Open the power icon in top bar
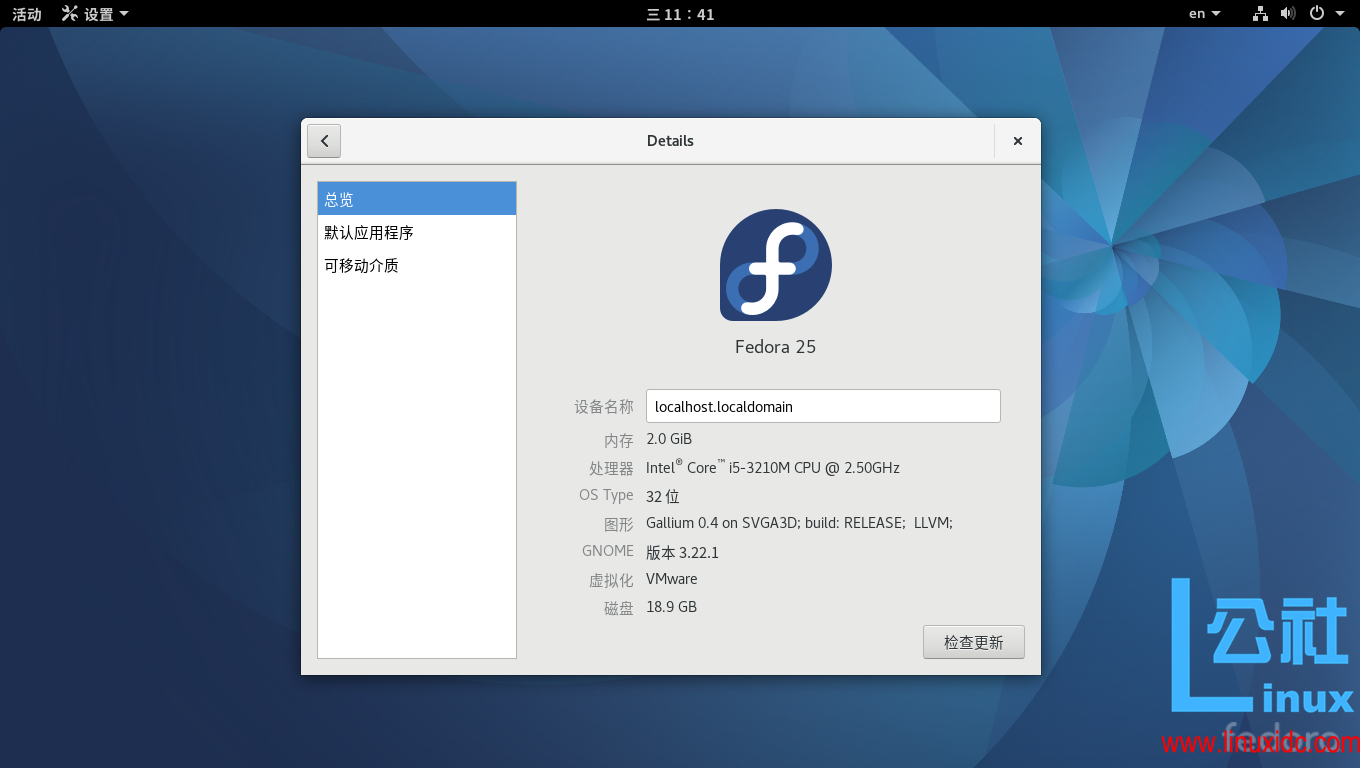Viewport: 1360px width, 768px height. coord(1317,14)
